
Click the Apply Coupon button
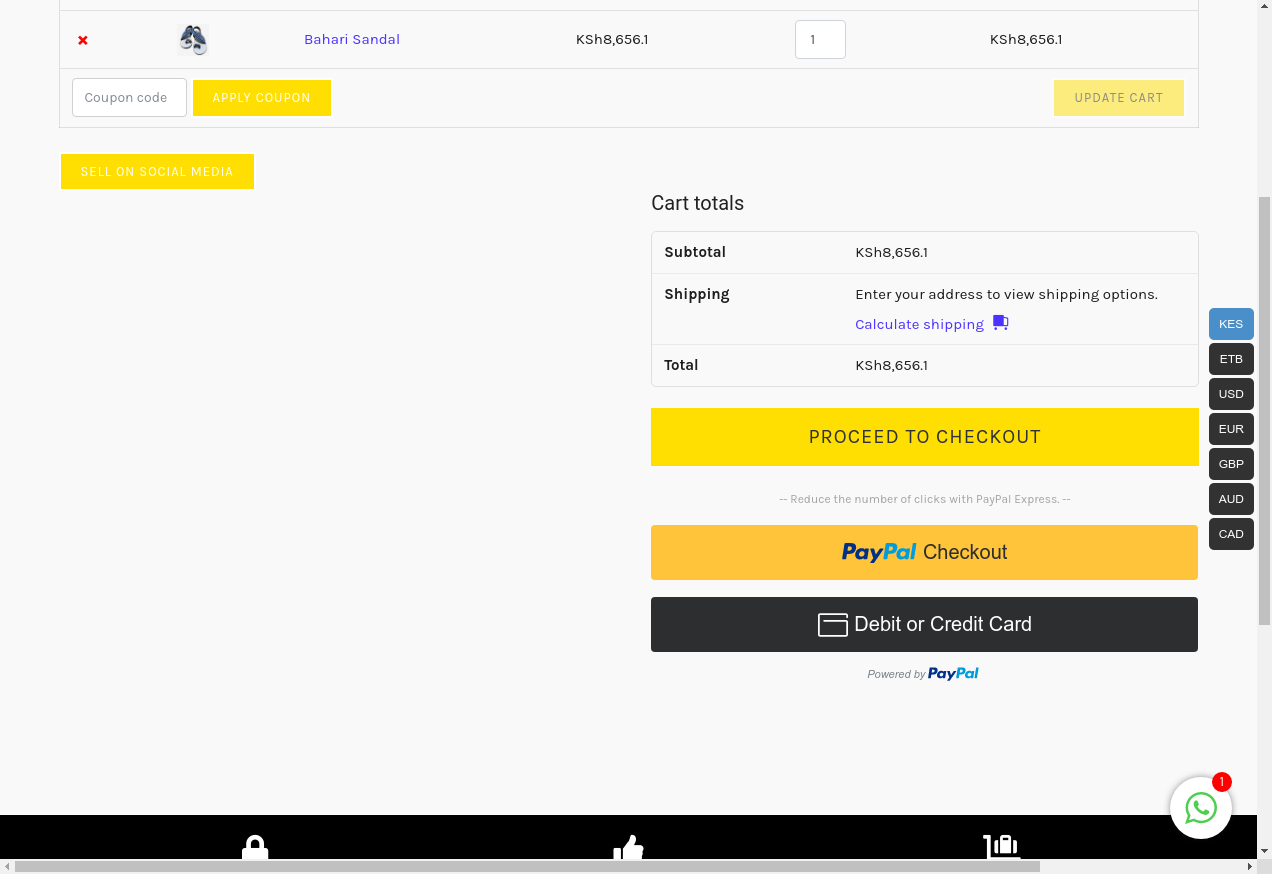pyautogui.click(x=261, y=98)
